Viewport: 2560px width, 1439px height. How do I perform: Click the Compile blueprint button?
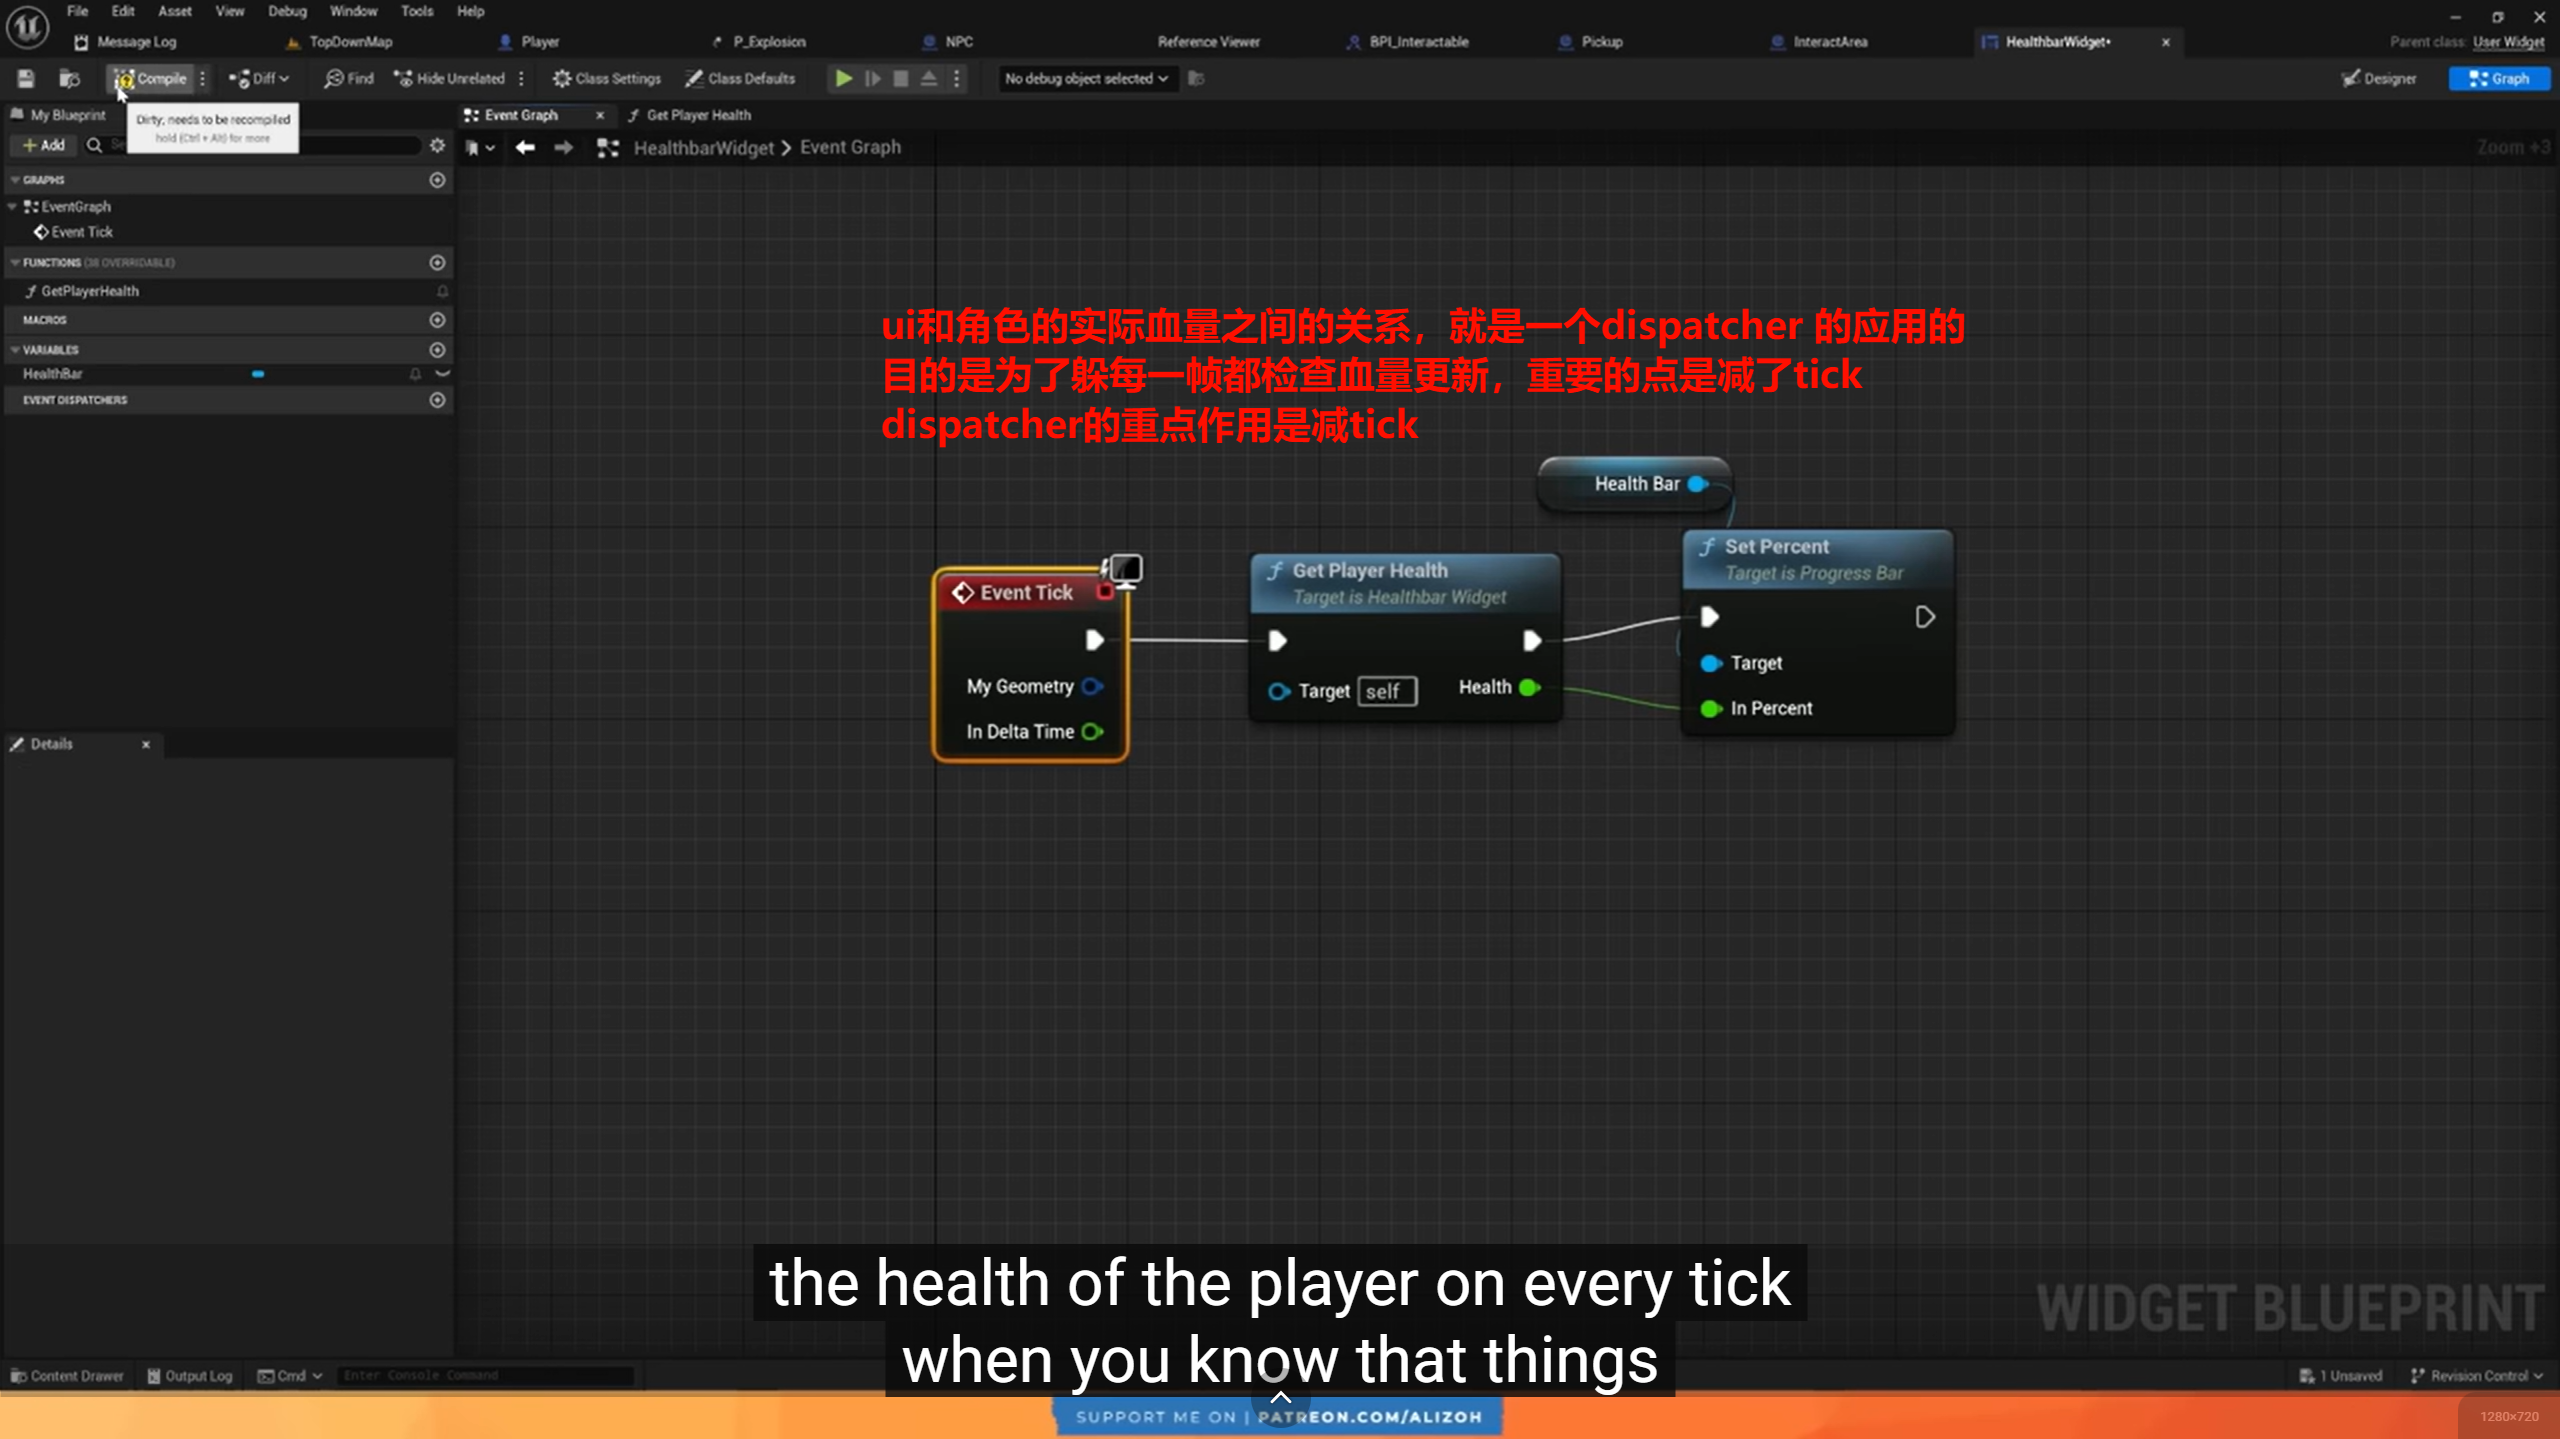(x=151, y=78)
